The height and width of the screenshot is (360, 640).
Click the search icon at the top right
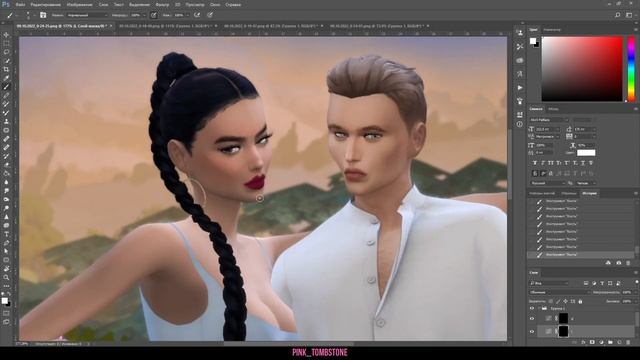tap(618, 15)
